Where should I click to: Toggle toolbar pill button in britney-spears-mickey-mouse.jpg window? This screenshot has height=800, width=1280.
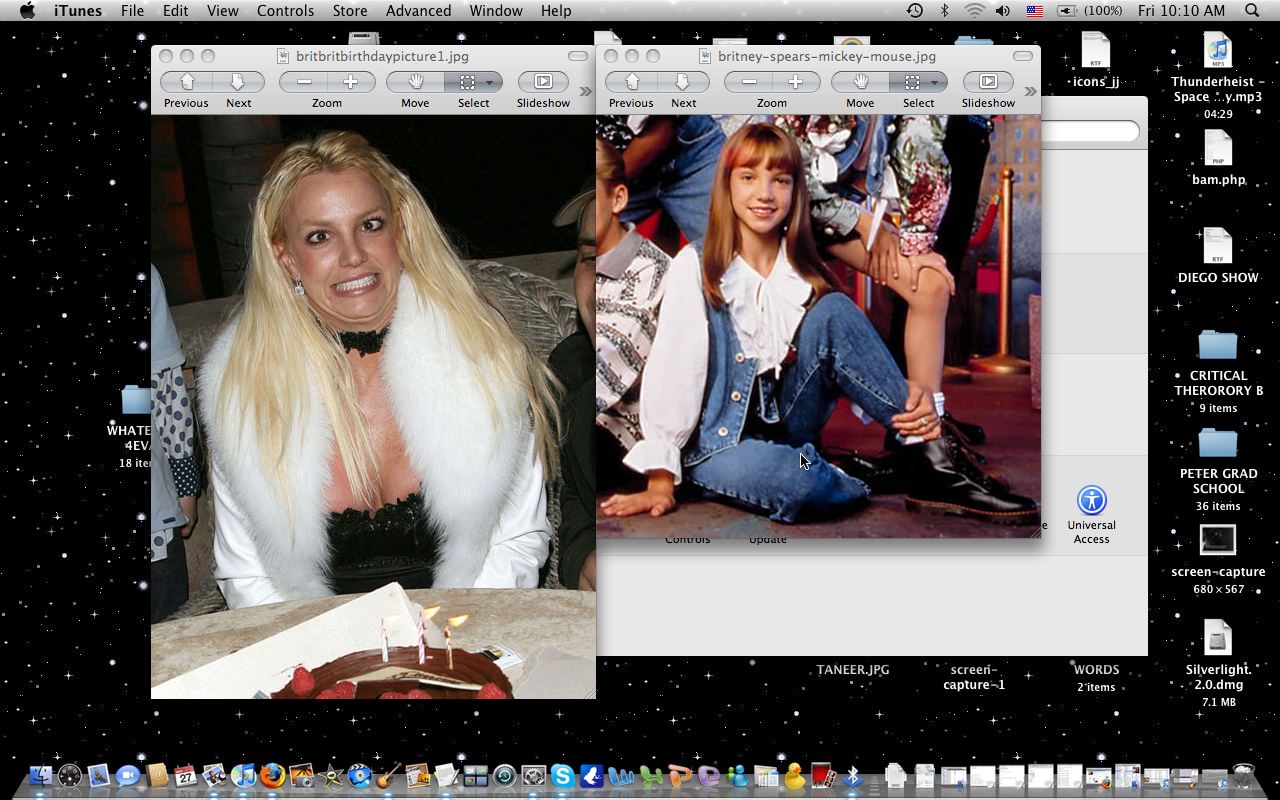[1022, 56]
